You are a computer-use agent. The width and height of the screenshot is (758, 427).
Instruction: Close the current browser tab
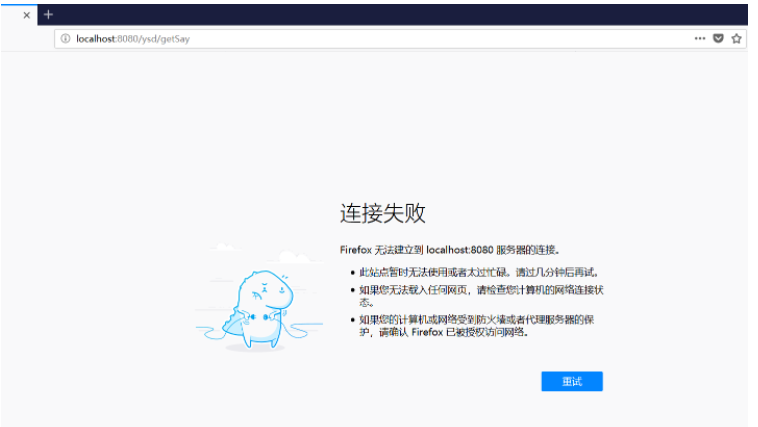(x=27, y=15)
